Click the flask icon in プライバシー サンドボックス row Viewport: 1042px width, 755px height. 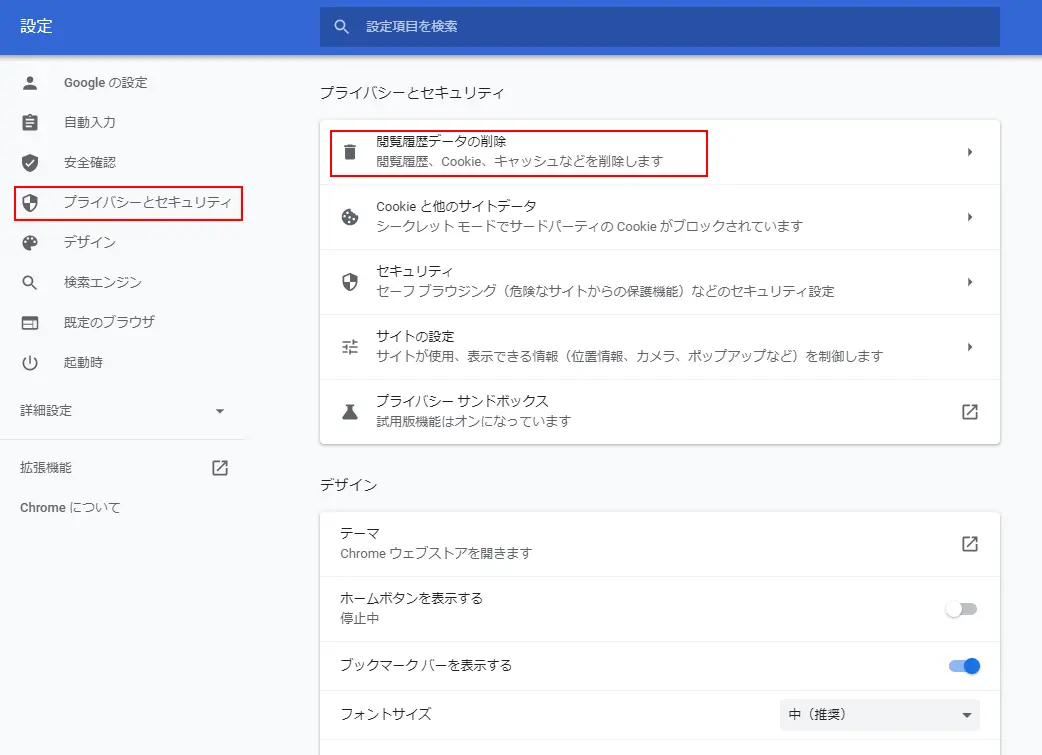(x=350, y=412)
